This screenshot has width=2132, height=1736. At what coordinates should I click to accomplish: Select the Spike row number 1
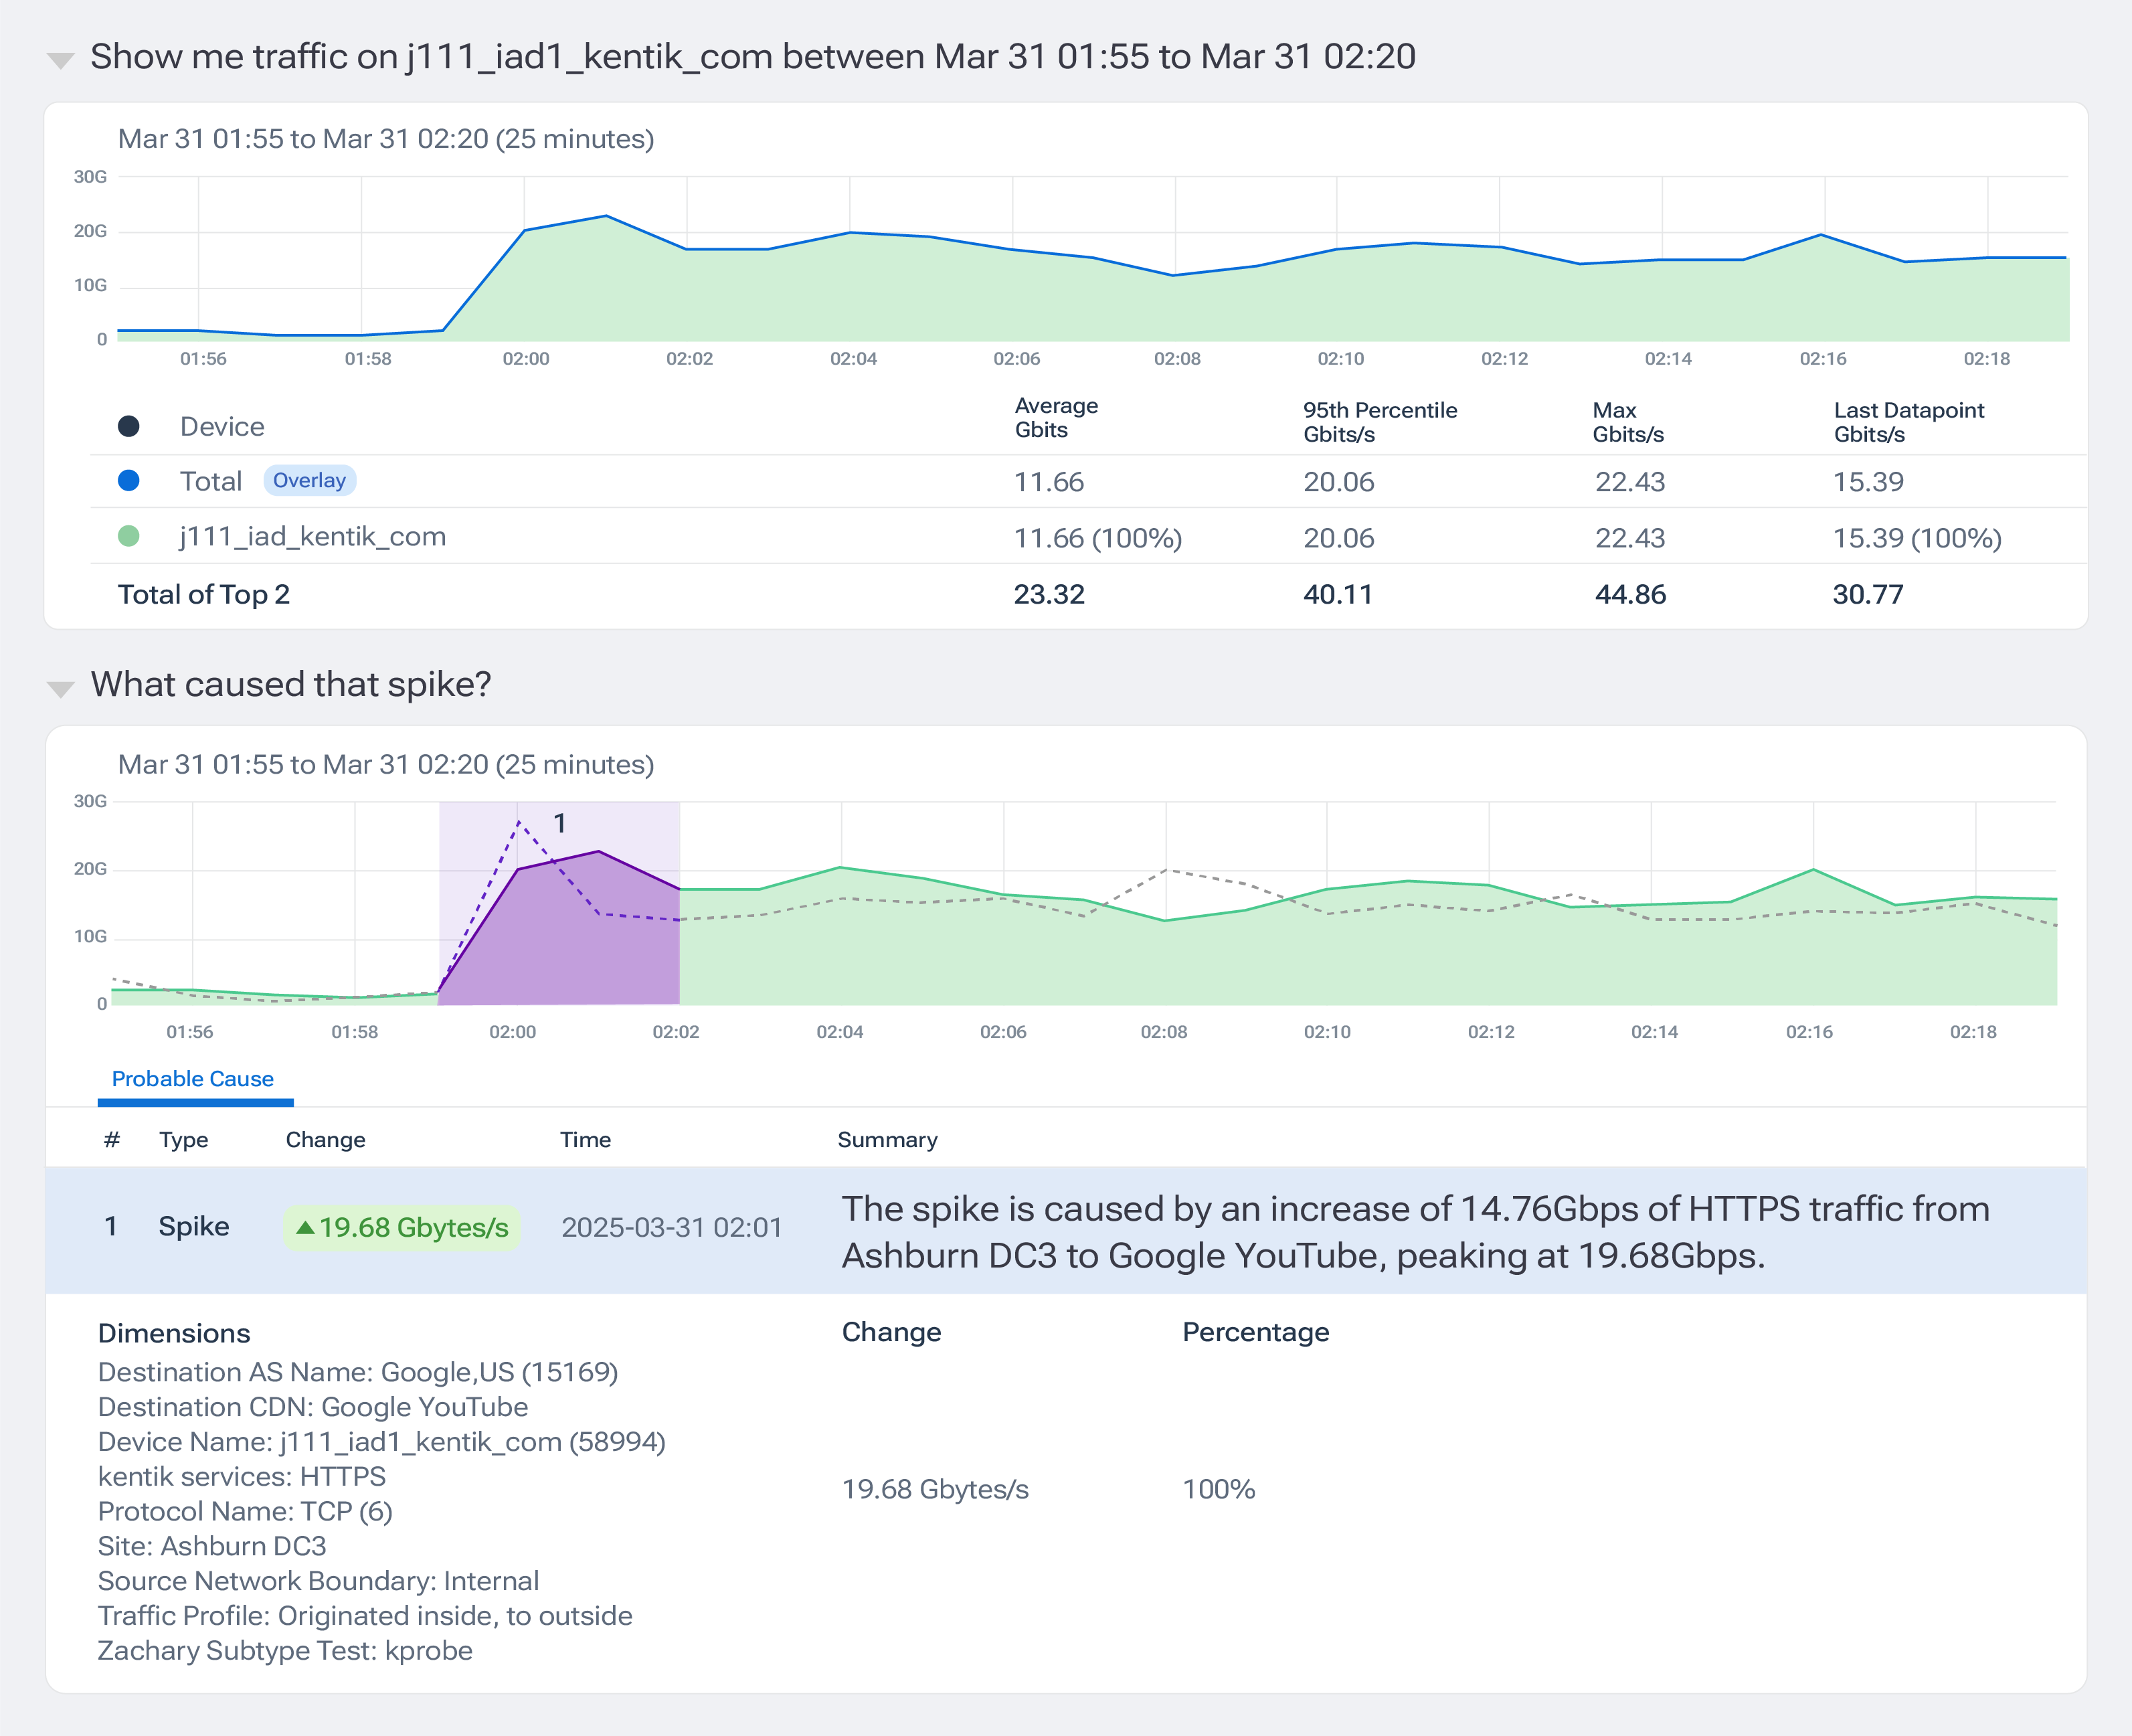(111, 1227)
